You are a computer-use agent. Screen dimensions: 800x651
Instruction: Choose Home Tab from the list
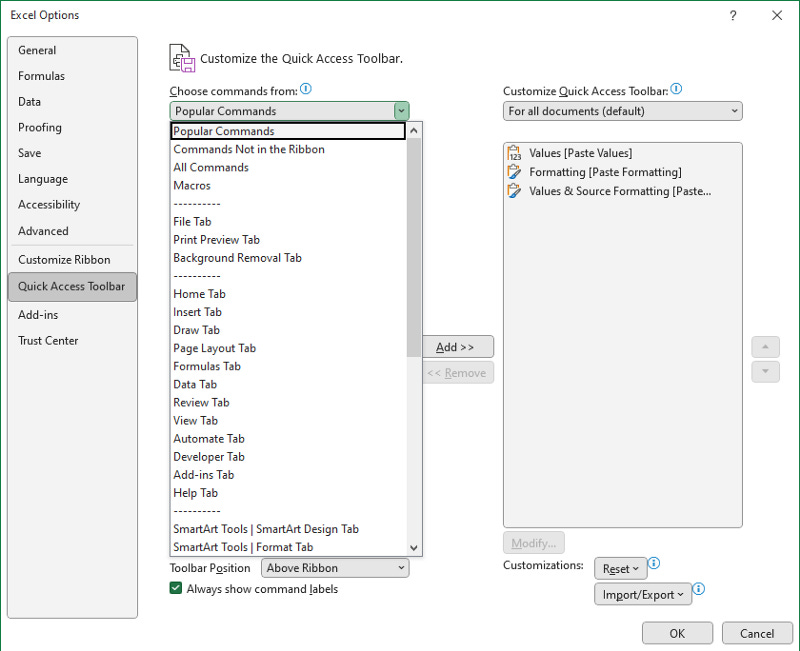[x=288, y=294]
